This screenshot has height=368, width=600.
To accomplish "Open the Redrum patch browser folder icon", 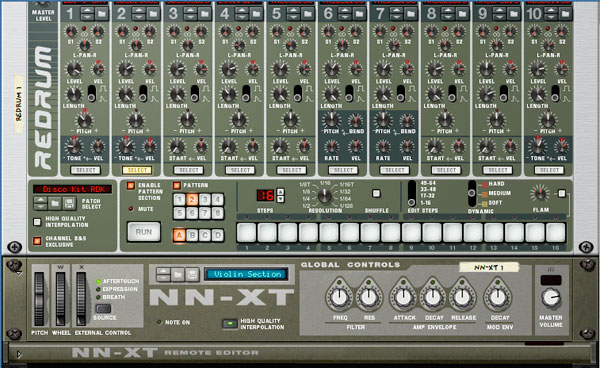I will pos(55,203).
